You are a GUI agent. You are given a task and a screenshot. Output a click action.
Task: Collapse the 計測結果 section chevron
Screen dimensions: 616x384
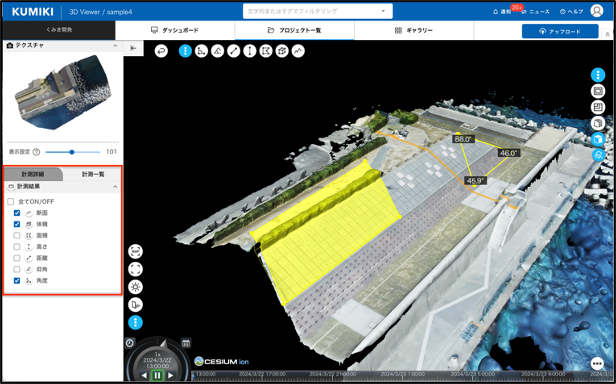115,187
